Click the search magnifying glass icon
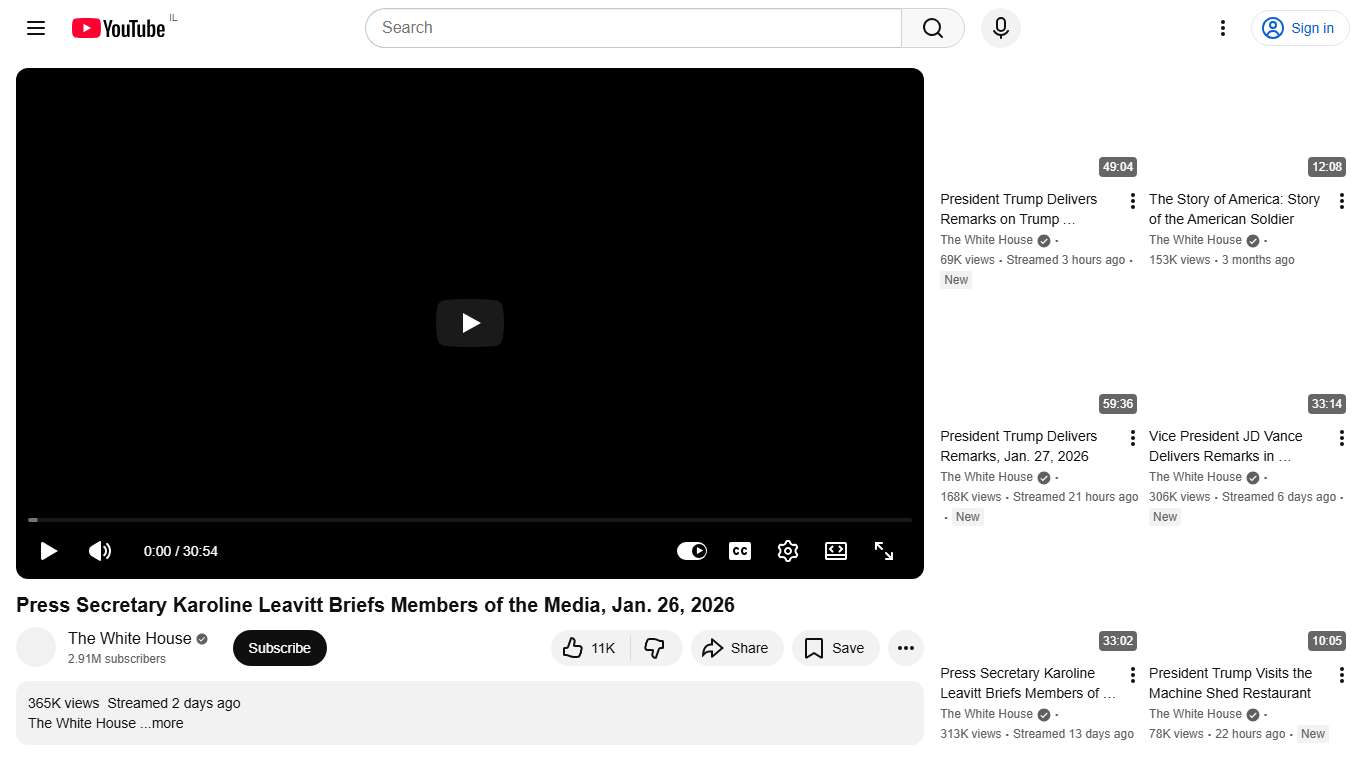The width and height of the screenshot is (1366, 768). (x=931, y=28)
